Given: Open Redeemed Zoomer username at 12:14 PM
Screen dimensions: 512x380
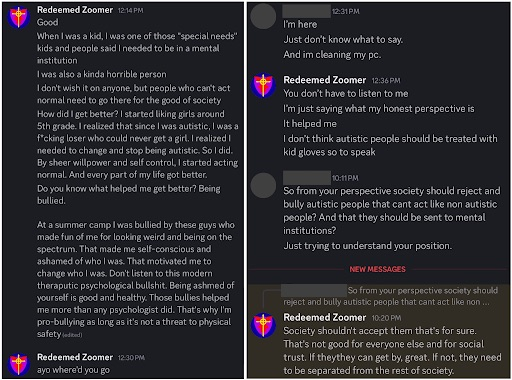Looking at the screenshot, I should [75, 10].
